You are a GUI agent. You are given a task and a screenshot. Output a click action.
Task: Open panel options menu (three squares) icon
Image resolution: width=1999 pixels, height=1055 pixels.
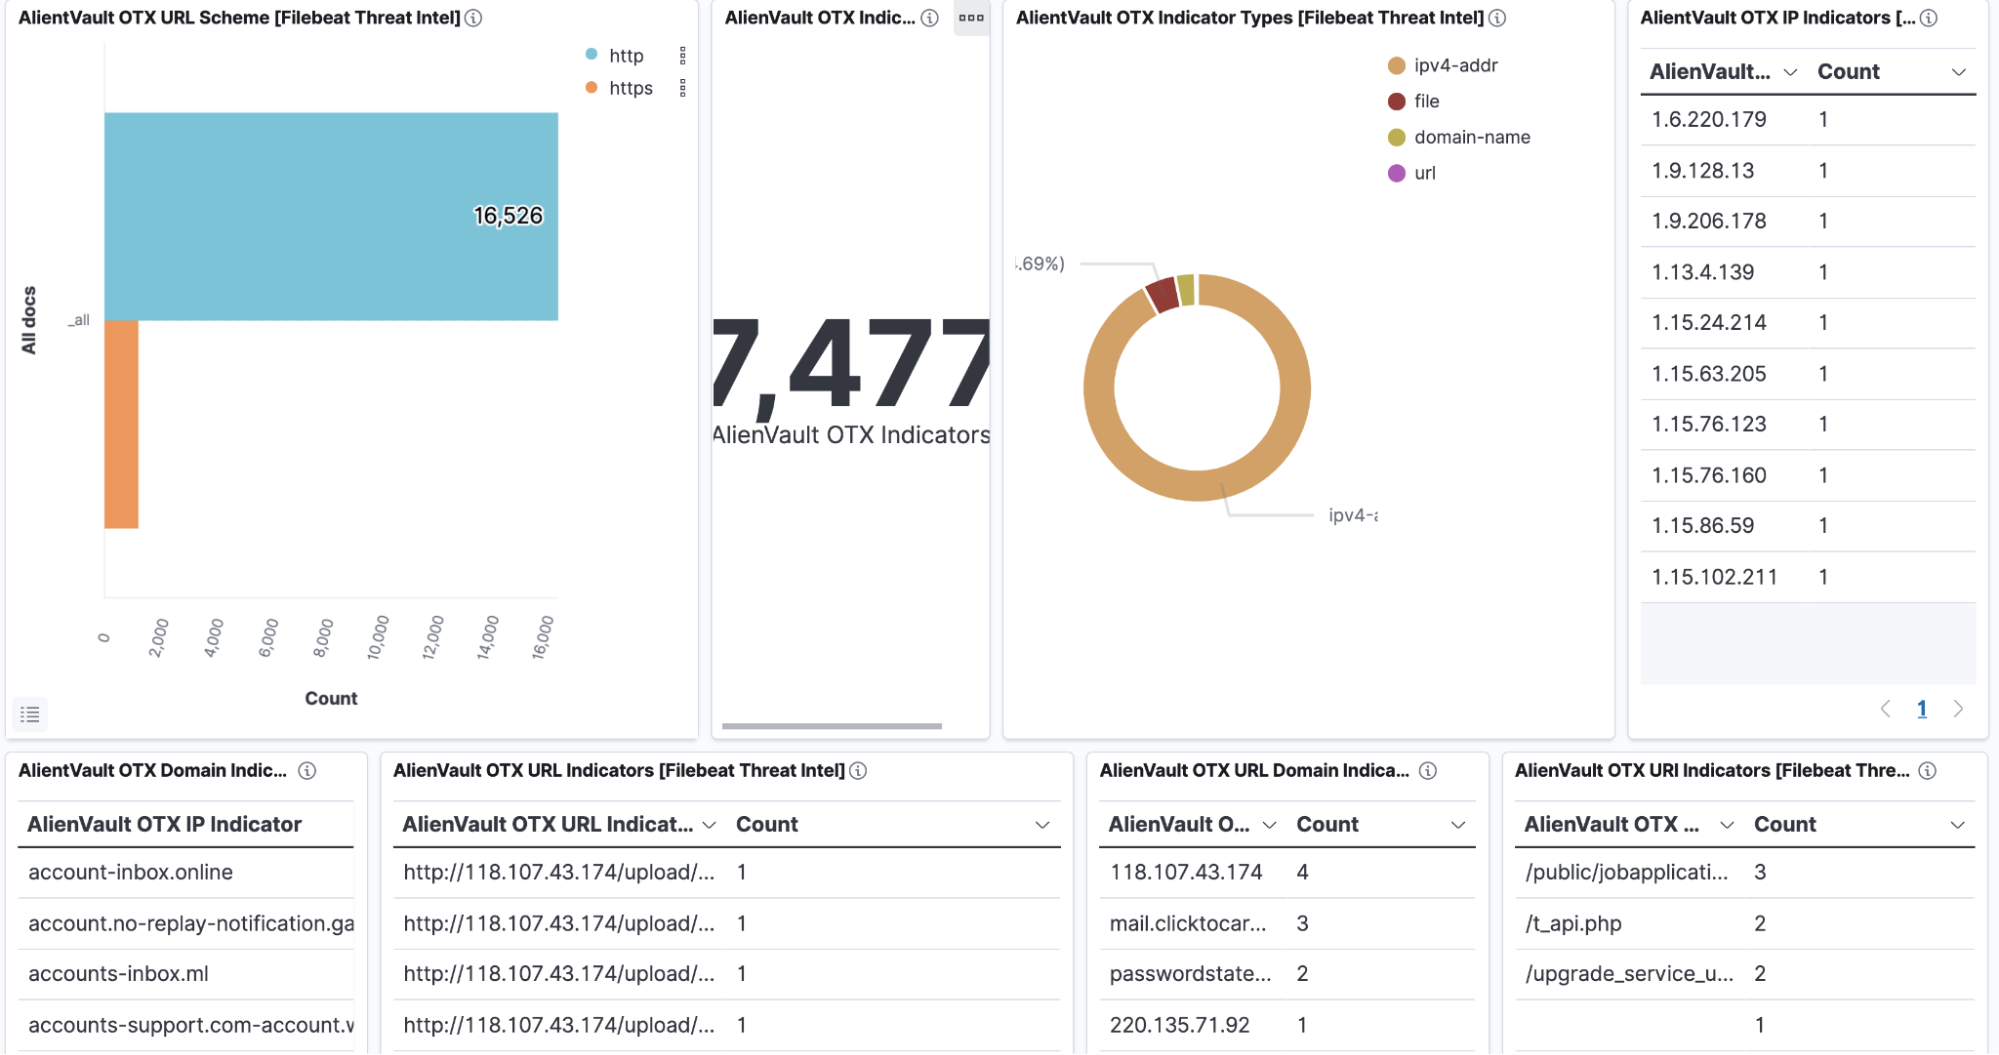[x=971, y=18]
